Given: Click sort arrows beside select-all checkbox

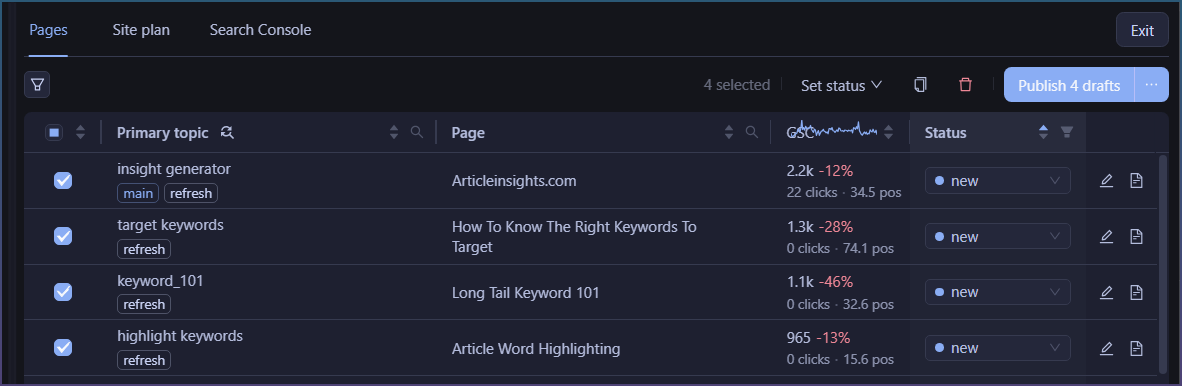Looking at the screenshot, I should pyautogui.click(x=81, y=132).
